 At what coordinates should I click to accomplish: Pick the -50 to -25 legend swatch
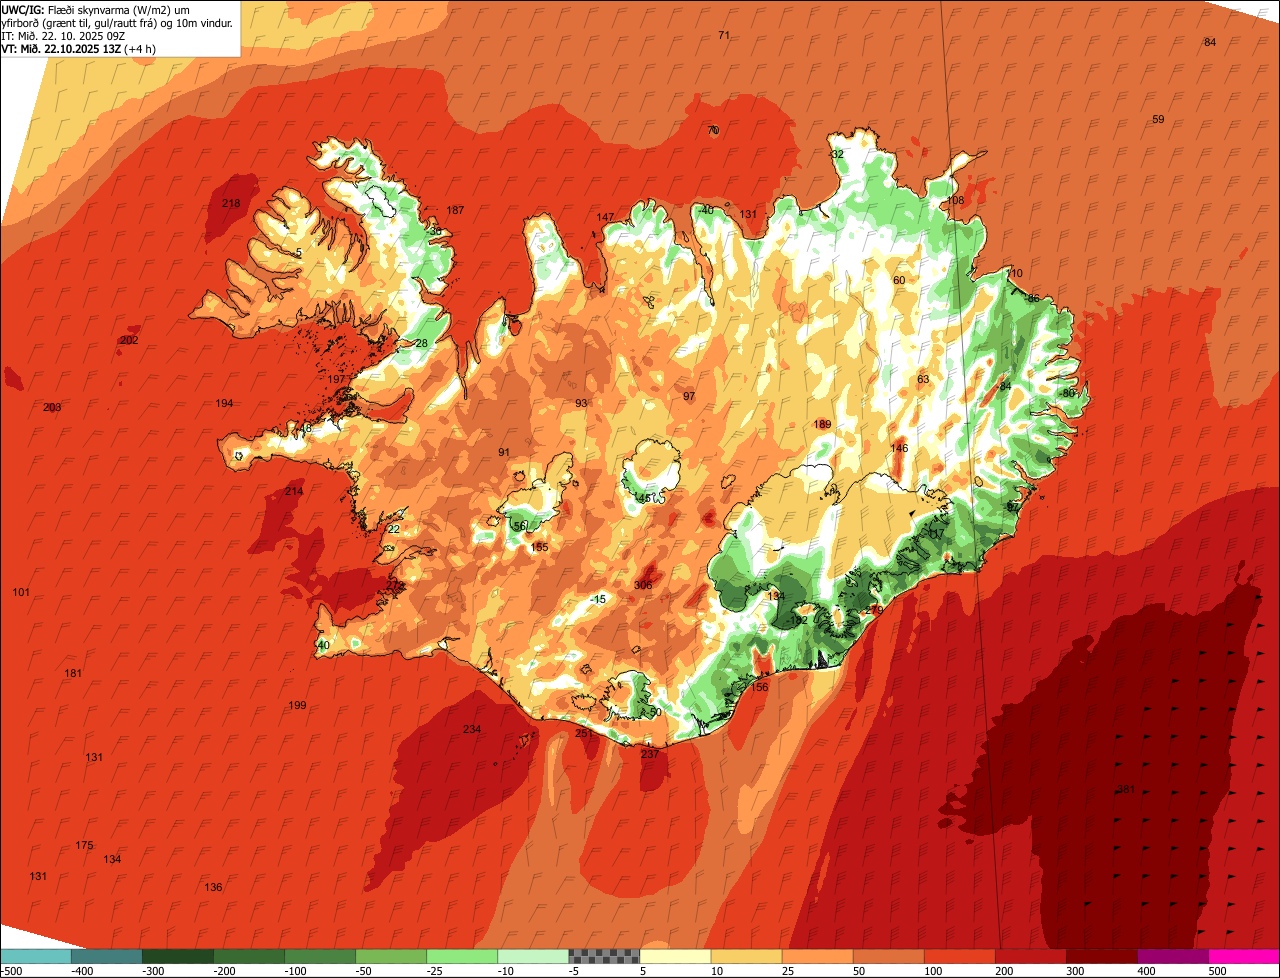point(391,956)
